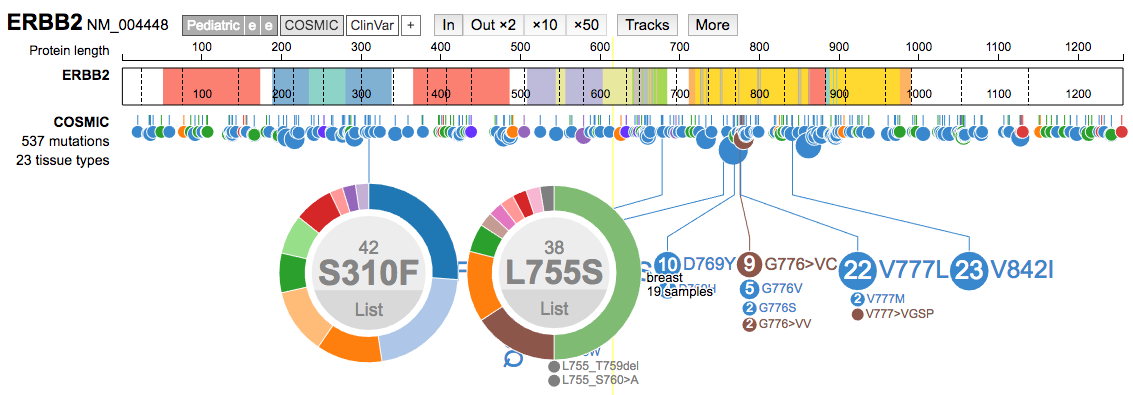Click the 5-sample disc beside G776V
The image size is (1133, 395).
749,290
